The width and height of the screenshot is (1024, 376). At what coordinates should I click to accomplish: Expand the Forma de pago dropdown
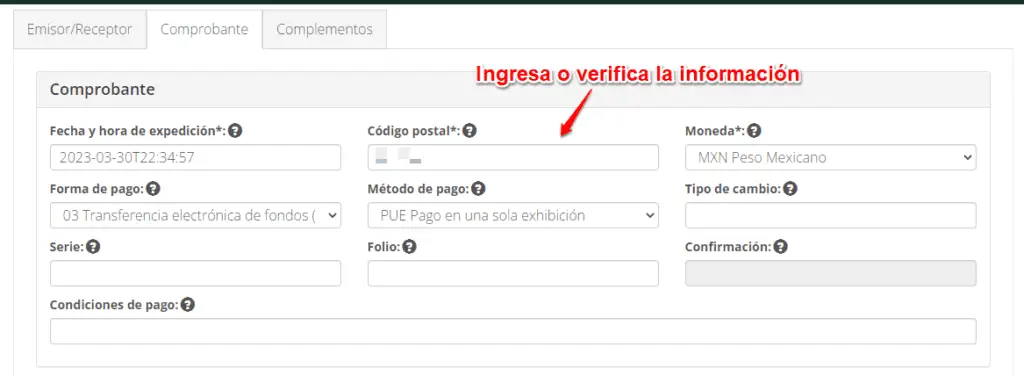(x=195, y=215)
